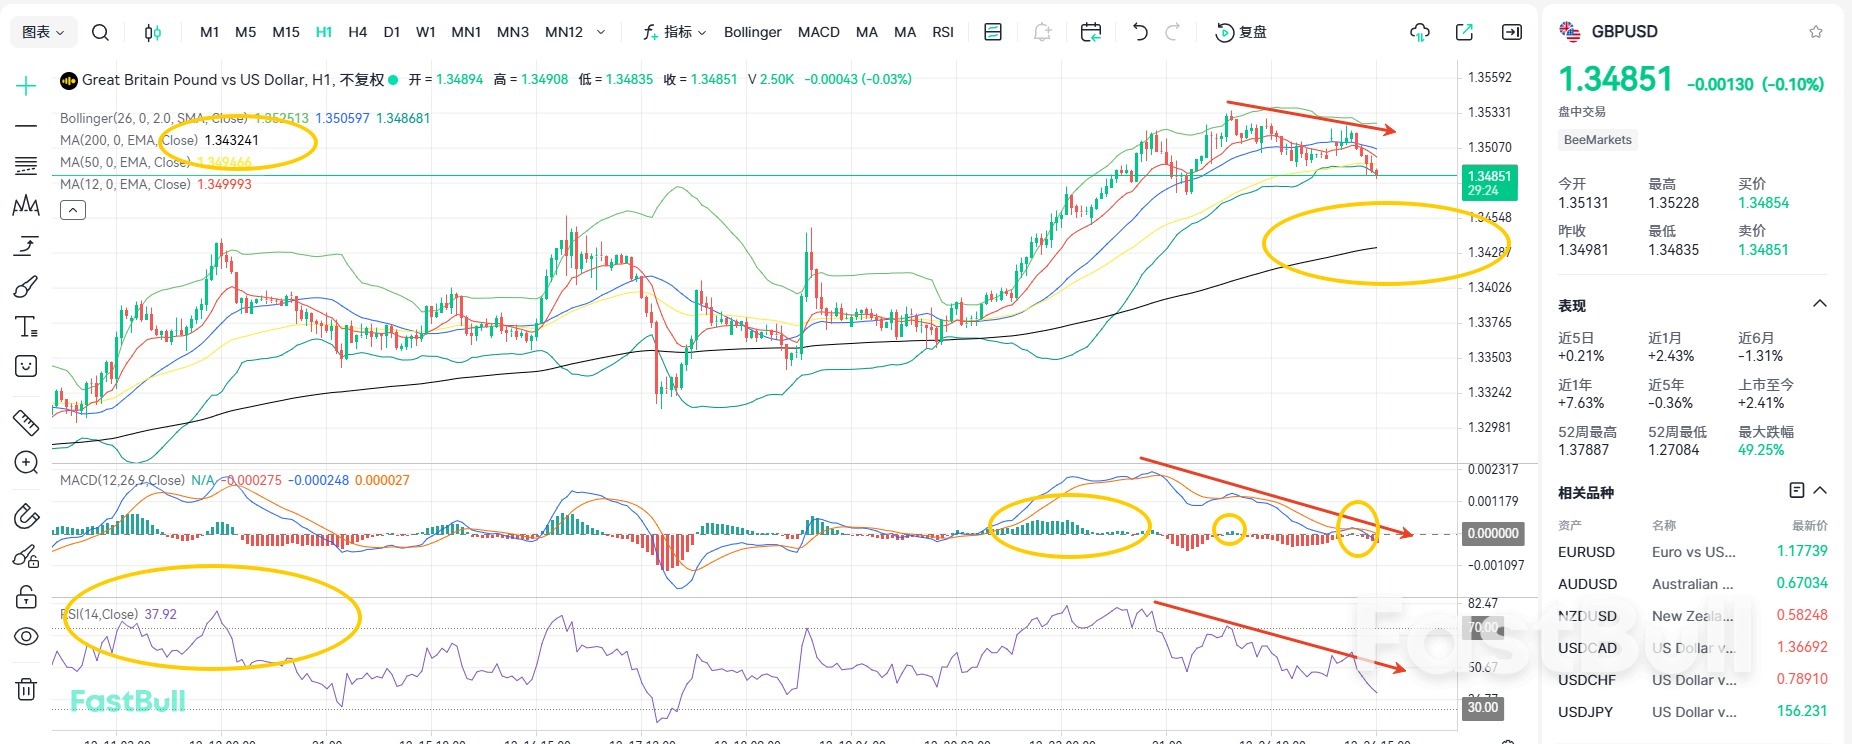Select the text annotation tool
1852x744 pixels.
[x=26, y=327]
